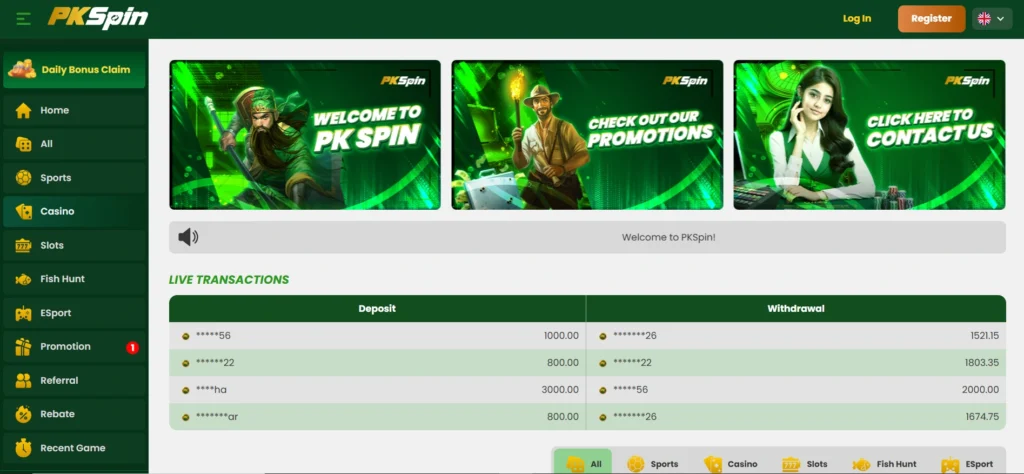Open the Sports sidebar label
This screenshot has height=474, width=1024.
[56, 178]
